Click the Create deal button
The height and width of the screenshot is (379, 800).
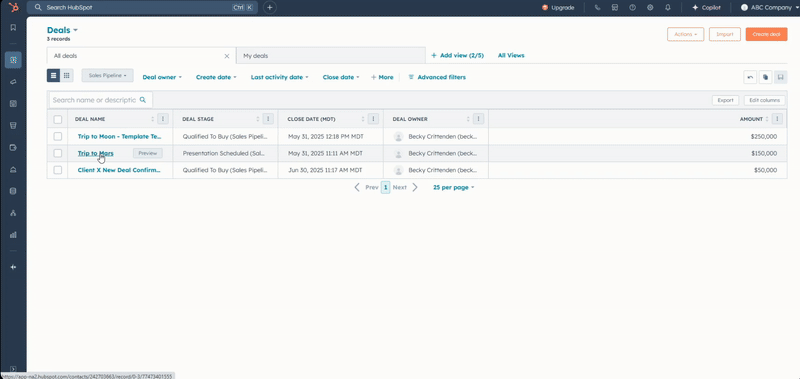(766, 34)
